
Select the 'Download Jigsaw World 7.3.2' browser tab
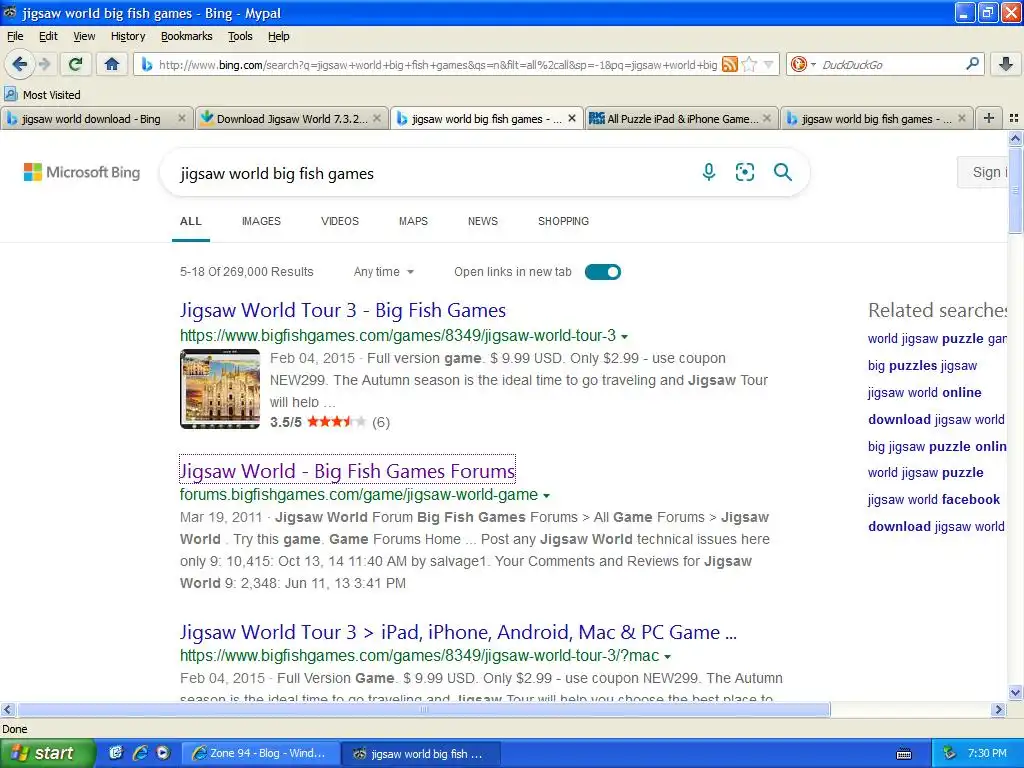(291, 118)
